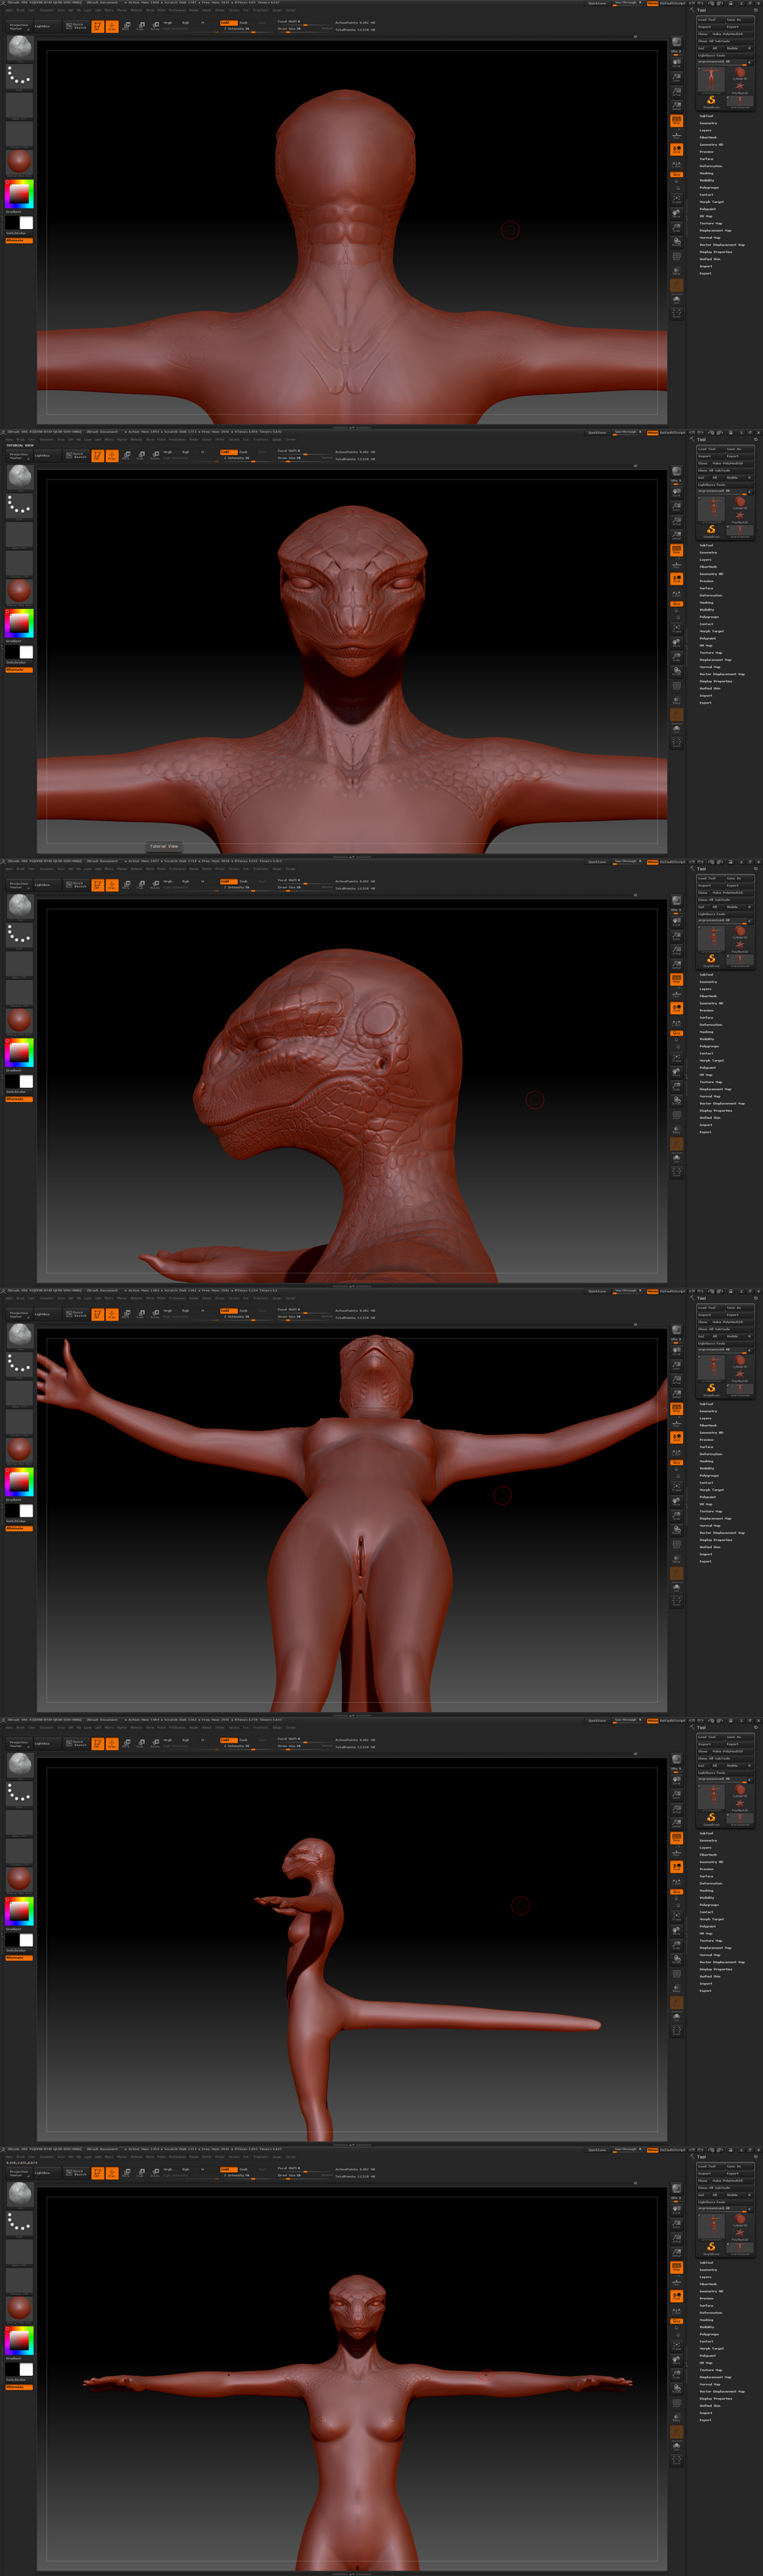The height and width of the screenshot is (2576, 763).
Task: Click the AAHalf zoom icon in the topmost window
Action: 676,105
